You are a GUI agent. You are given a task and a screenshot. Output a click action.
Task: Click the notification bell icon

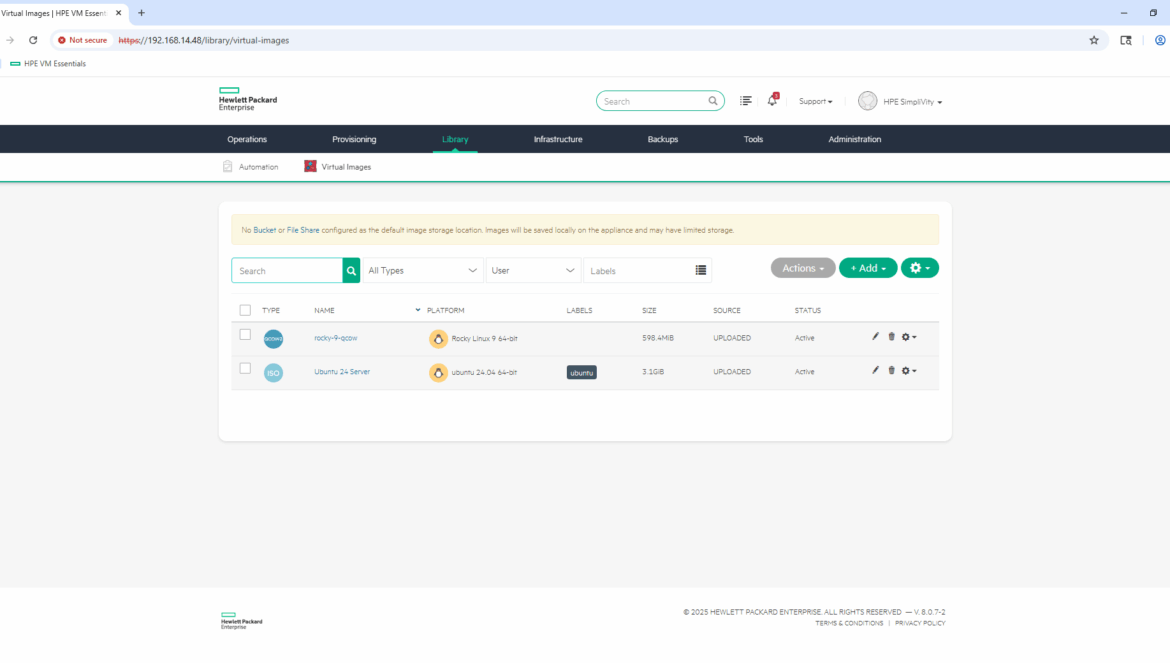click(772, 101)
